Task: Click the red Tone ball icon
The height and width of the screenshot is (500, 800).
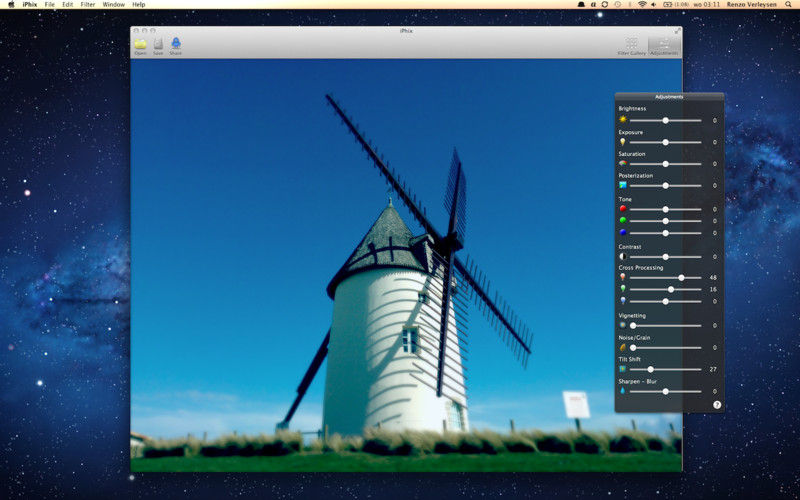Action: 622,209
